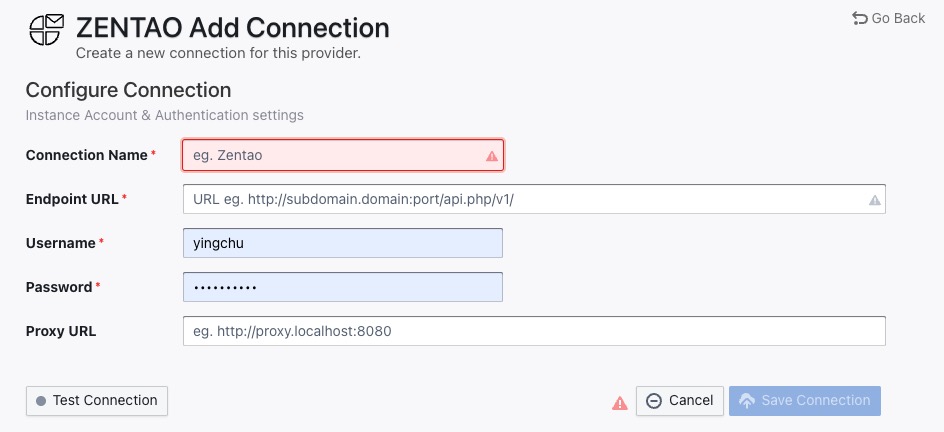This screenshot has height=432, width=944.
Task: Click the red error triangle beside Cancel
Action: (620, 402)
